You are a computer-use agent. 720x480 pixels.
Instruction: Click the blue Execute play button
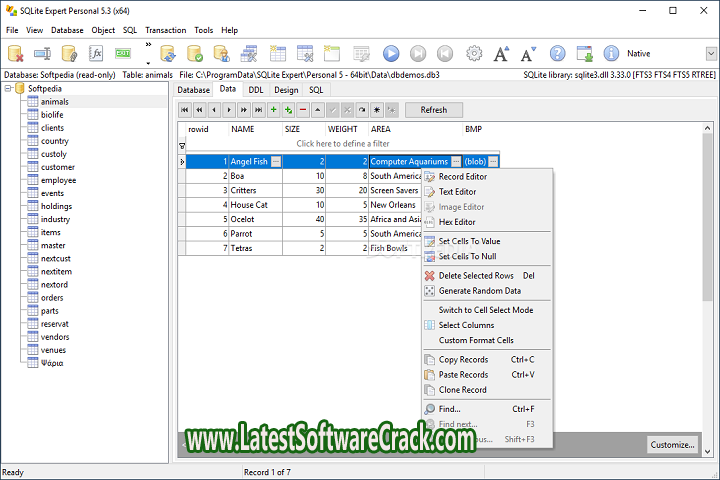click(x=391, y=53)
